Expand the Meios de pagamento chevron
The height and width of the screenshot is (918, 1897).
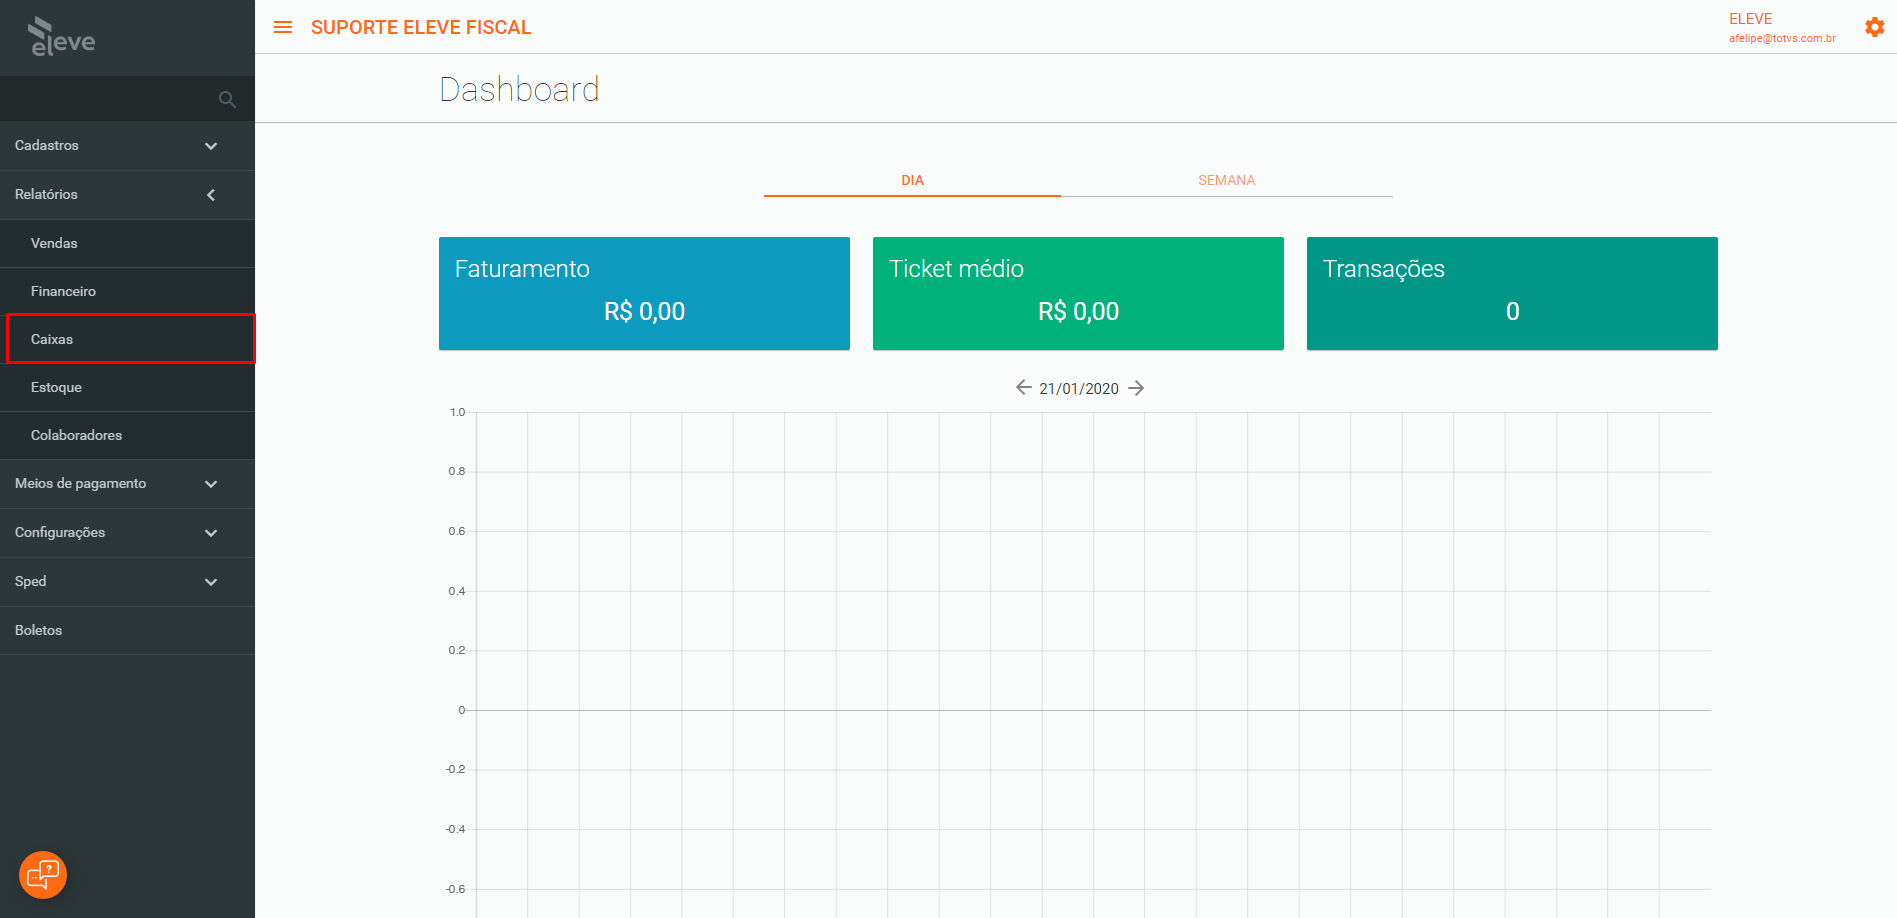click(211, 484)
